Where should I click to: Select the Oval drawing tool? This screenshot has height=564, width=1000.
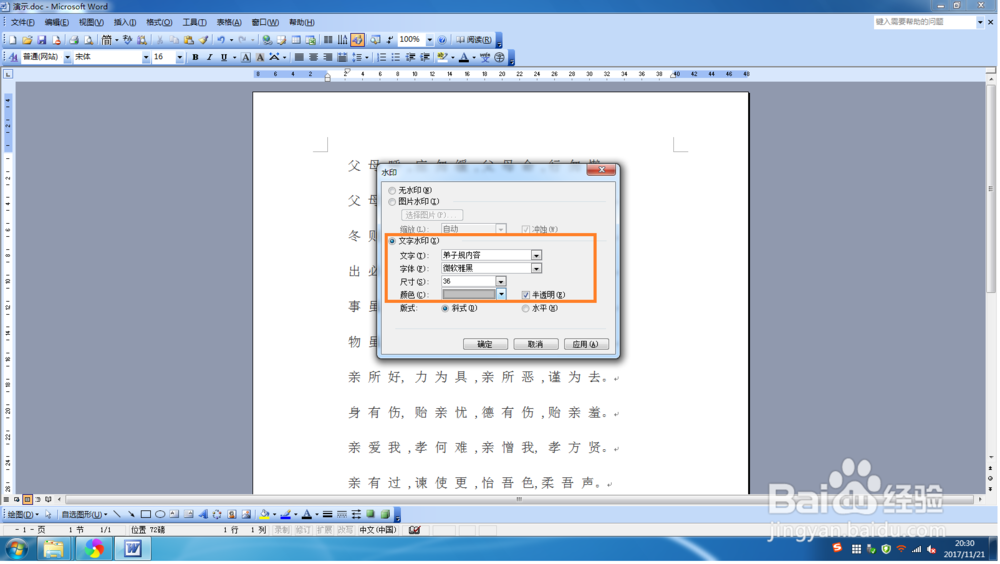click(160, 514)
